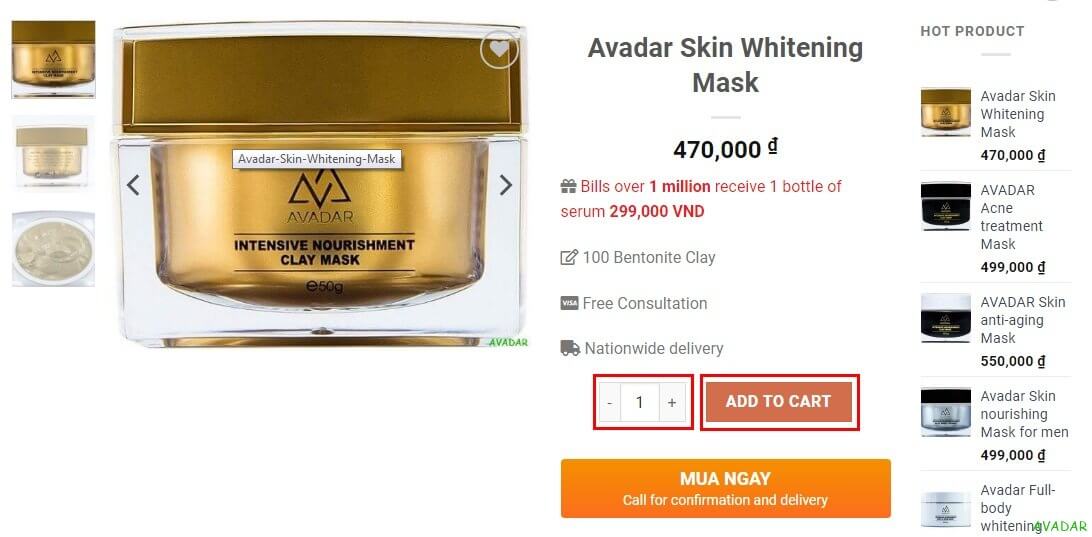Image resolution: width=1092 pixels, height=537 pixels.
Task: Click Avadar Skin Whitening Mask sidebar thumbnail image
Action: (946, 112)
